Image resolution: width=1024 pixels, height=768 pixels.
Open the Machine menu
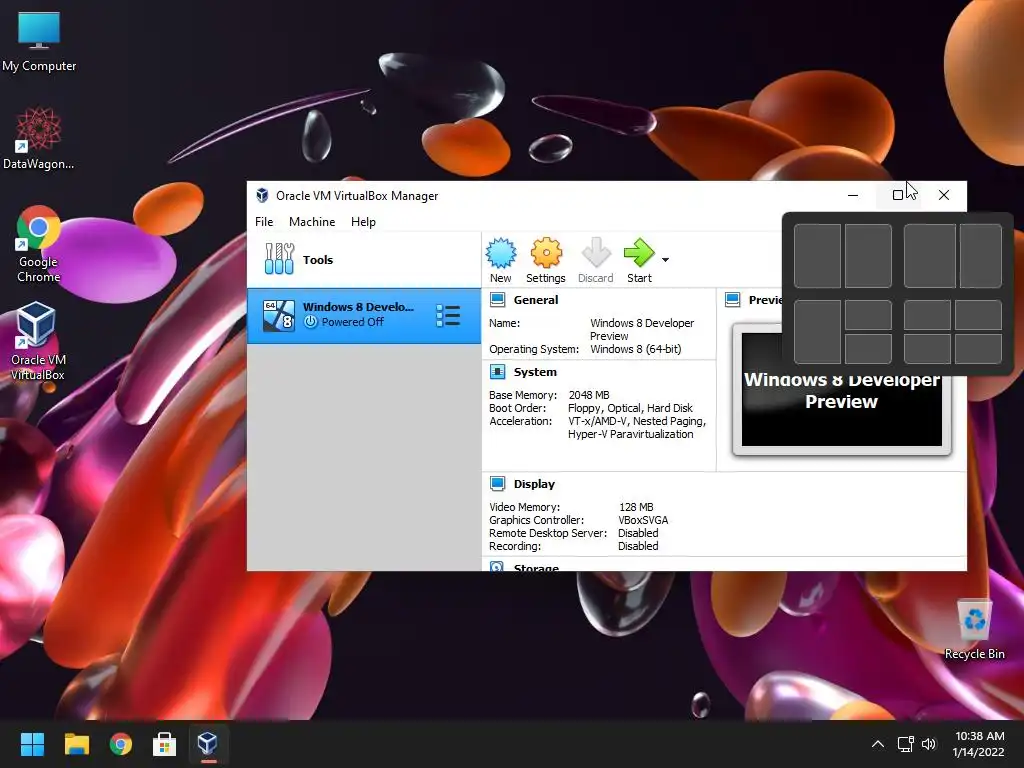(x=312, y=222)
